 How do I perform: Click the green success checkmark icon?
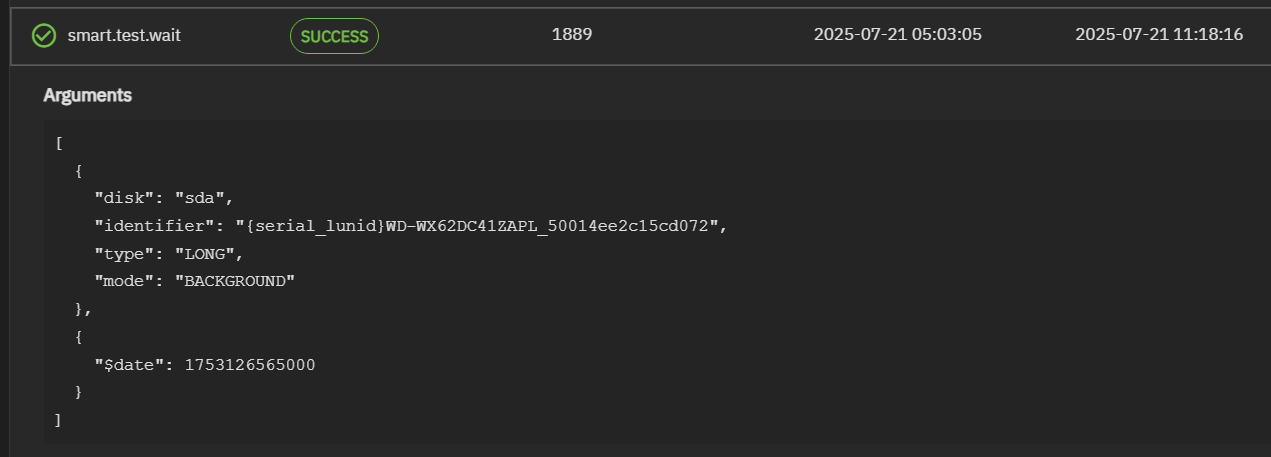point(43,36)
